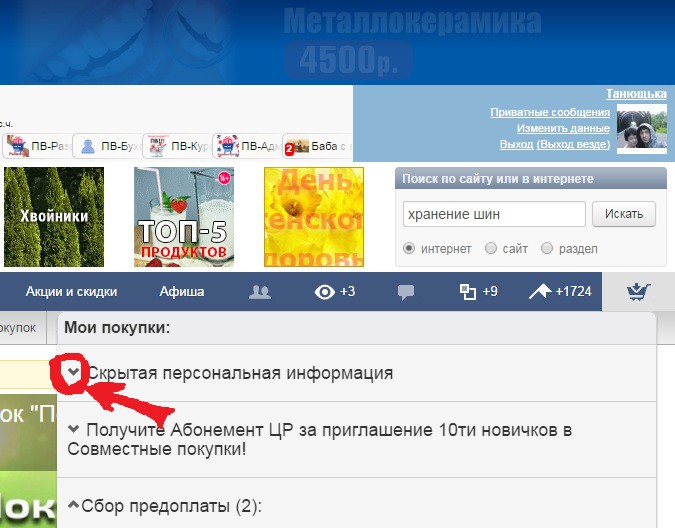Screen dimensions: 675x528
Task: Click the search field containing хранение шин
Action: point(493,214)
